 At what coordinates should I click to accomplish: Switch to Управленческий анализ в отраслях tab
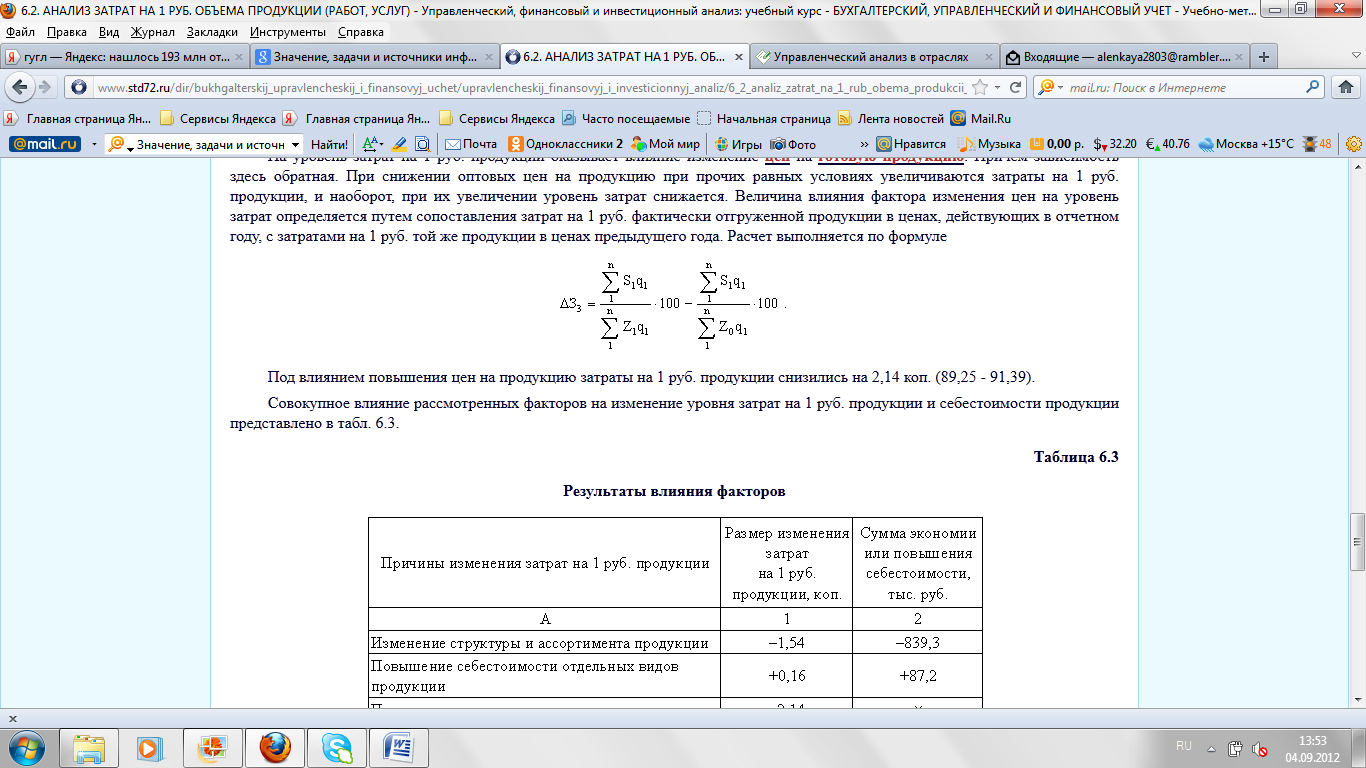874,57
